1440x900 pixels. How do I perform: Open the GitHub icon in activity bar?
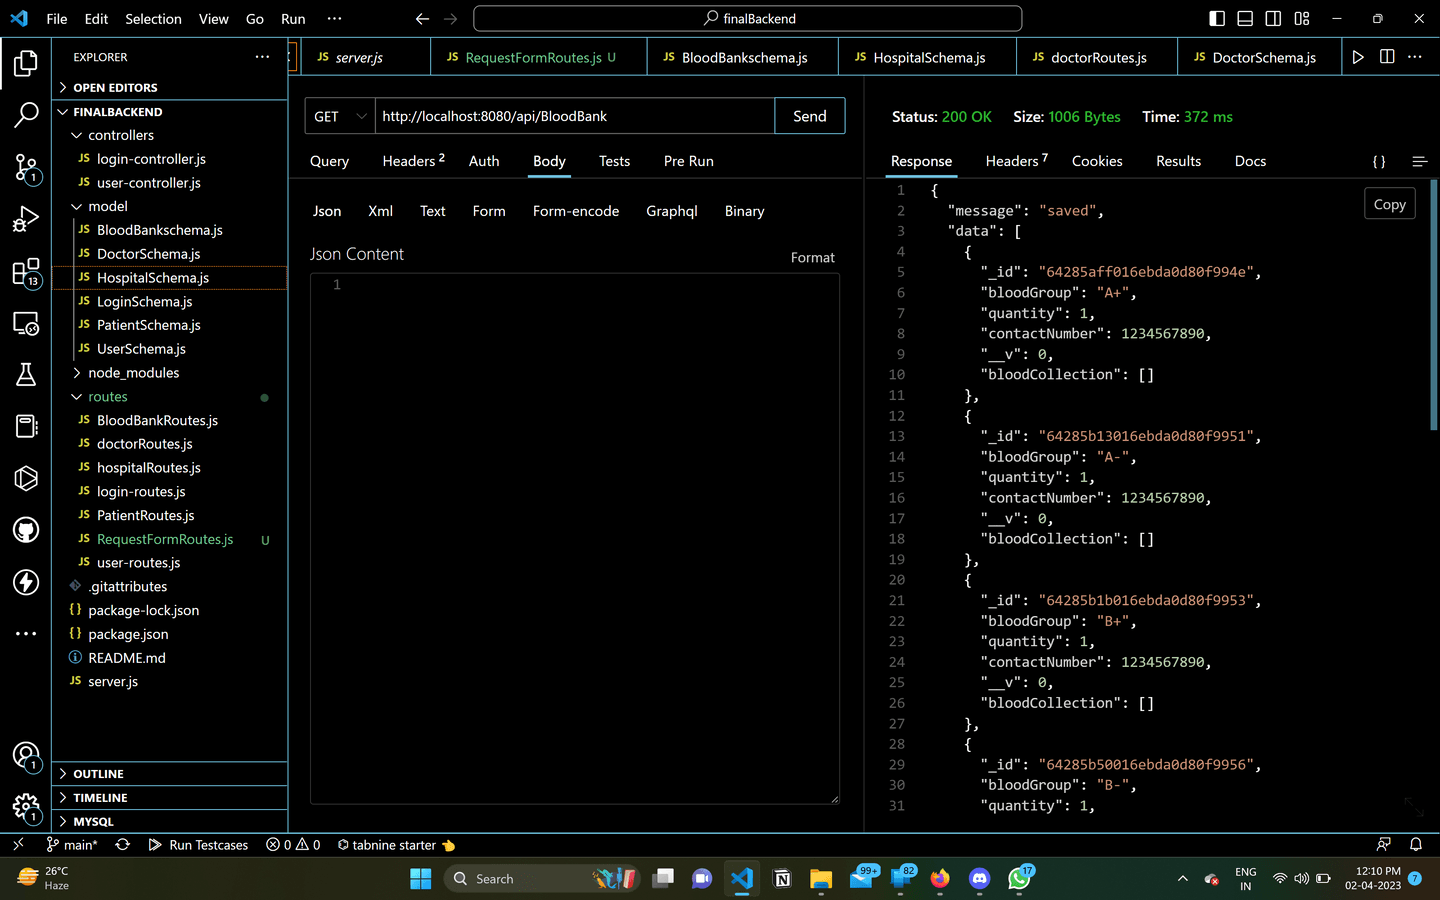(26, 530)
